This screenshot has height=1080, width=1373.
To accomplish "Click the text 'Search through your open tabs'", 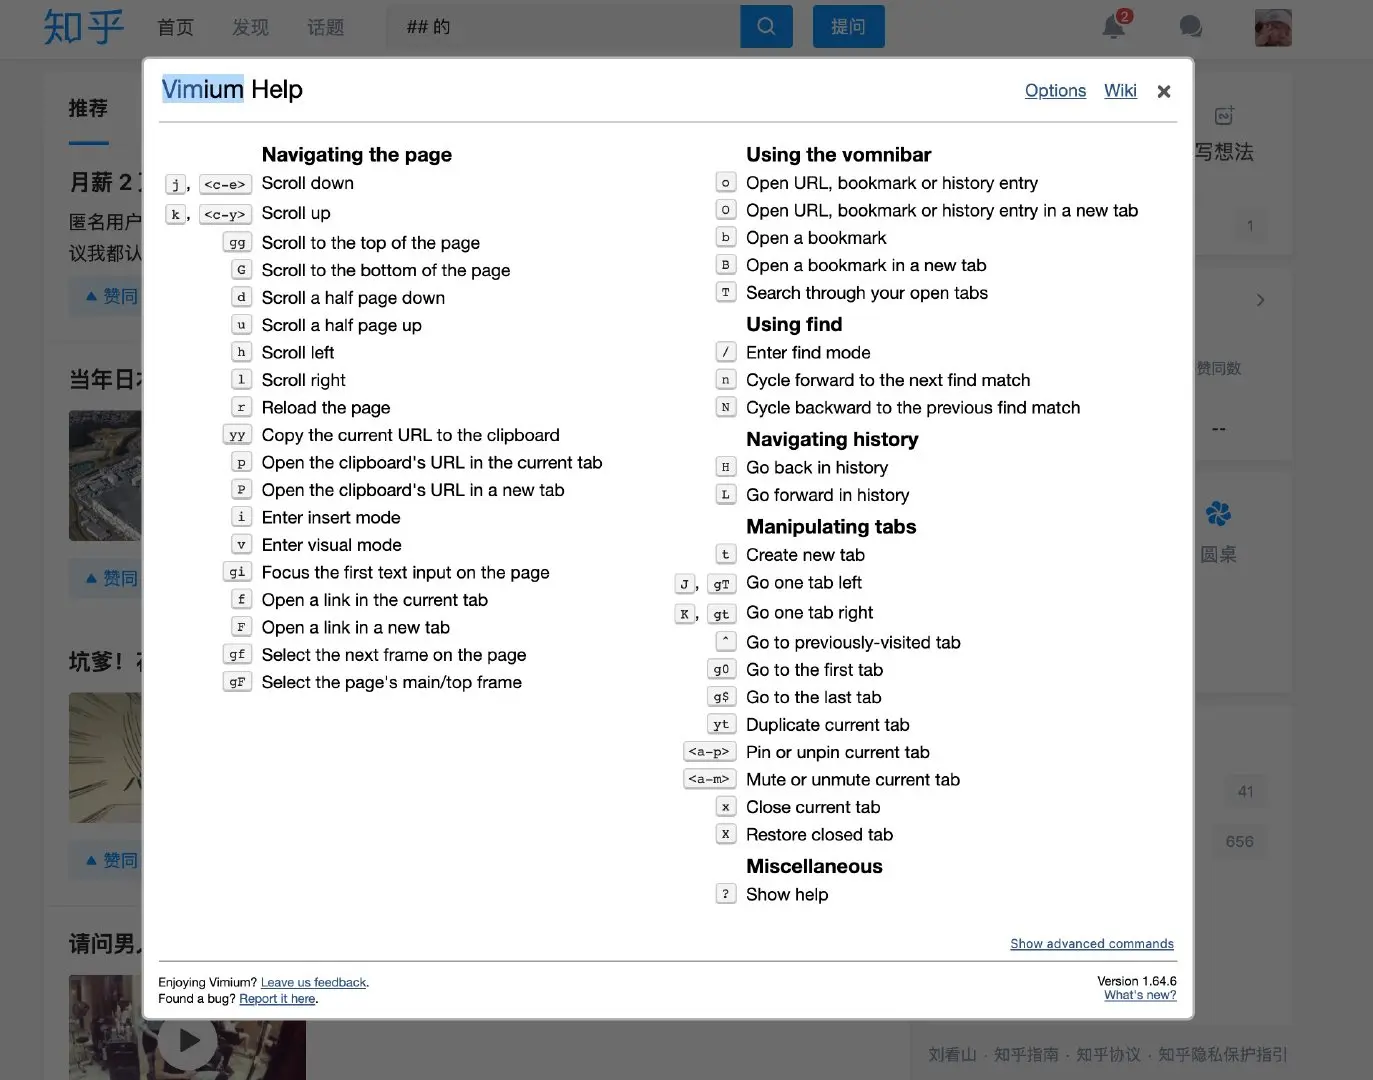I will click(867, 293).
